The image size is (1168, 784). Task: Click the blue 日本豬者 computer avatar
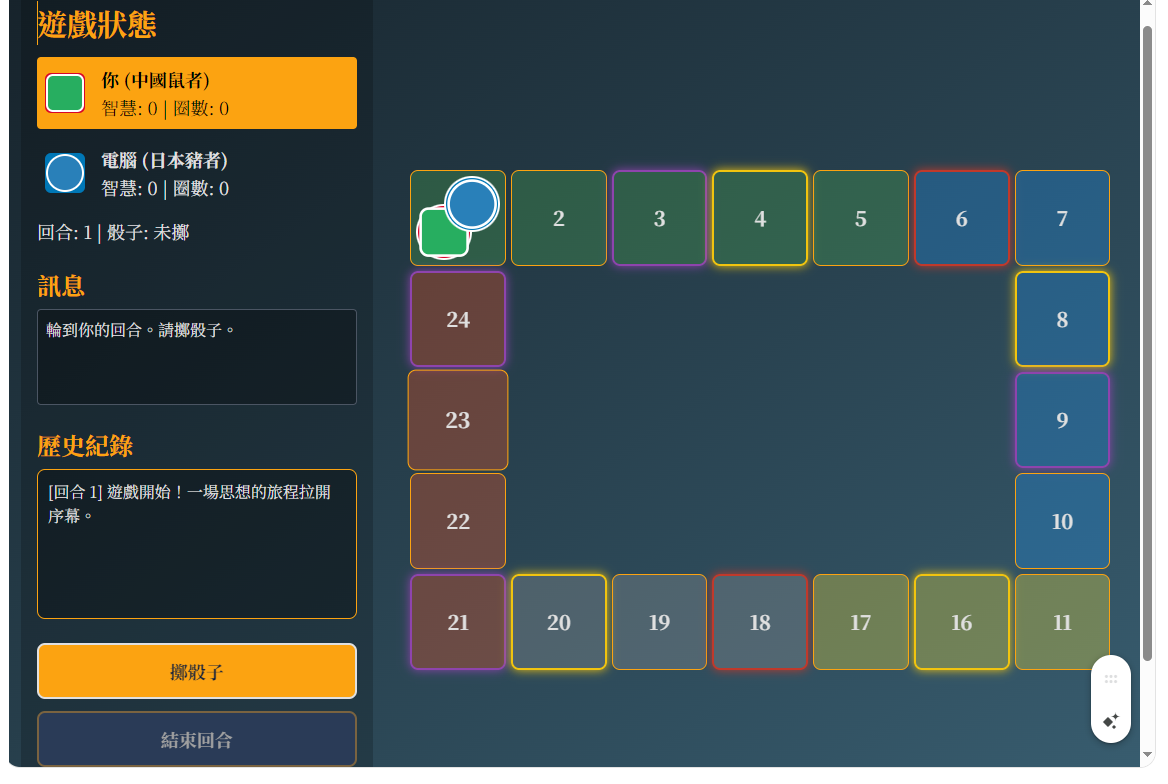click(63, 173)
